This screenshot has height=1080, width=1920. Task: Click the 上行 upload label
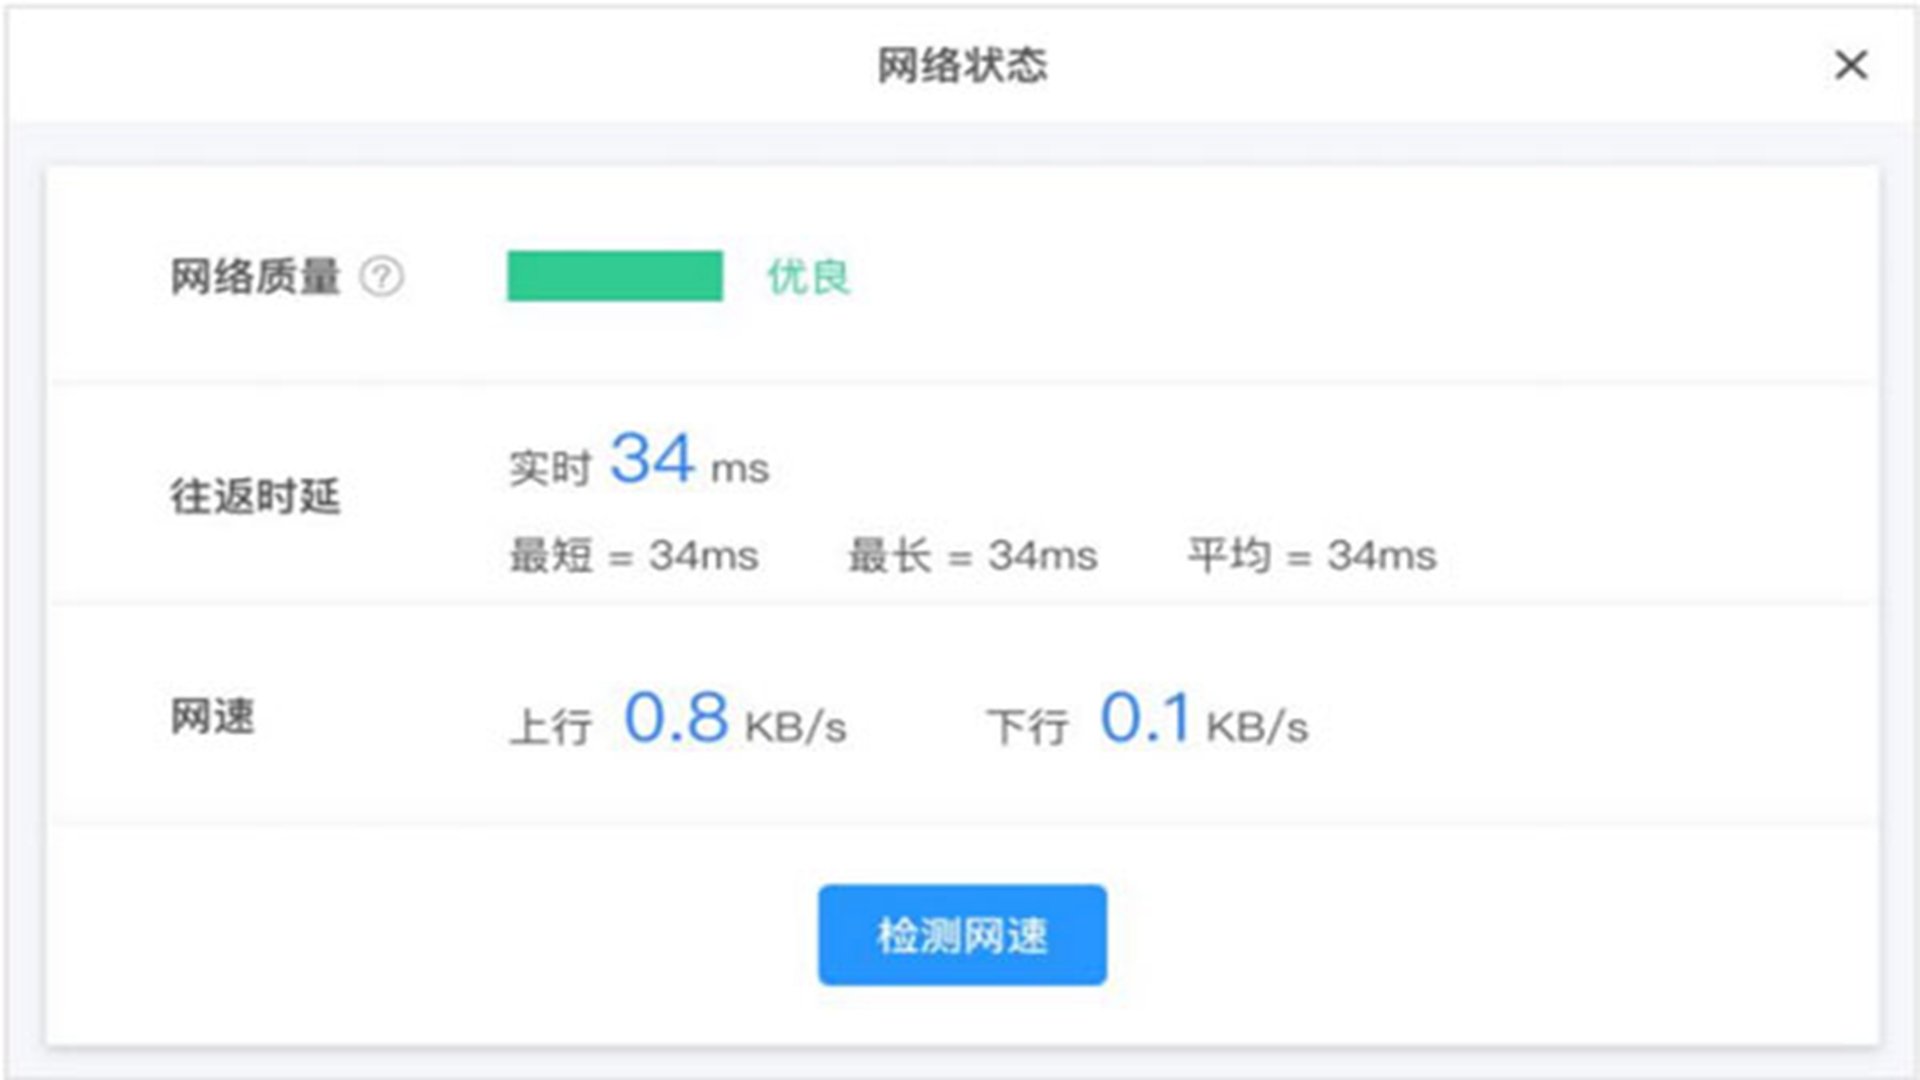[551, 727]
